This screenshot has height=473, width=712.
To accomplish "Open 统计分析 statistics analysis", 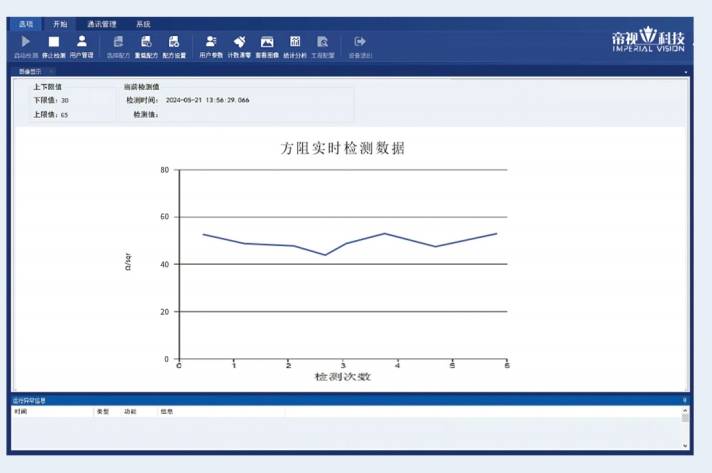I will 295,46.
